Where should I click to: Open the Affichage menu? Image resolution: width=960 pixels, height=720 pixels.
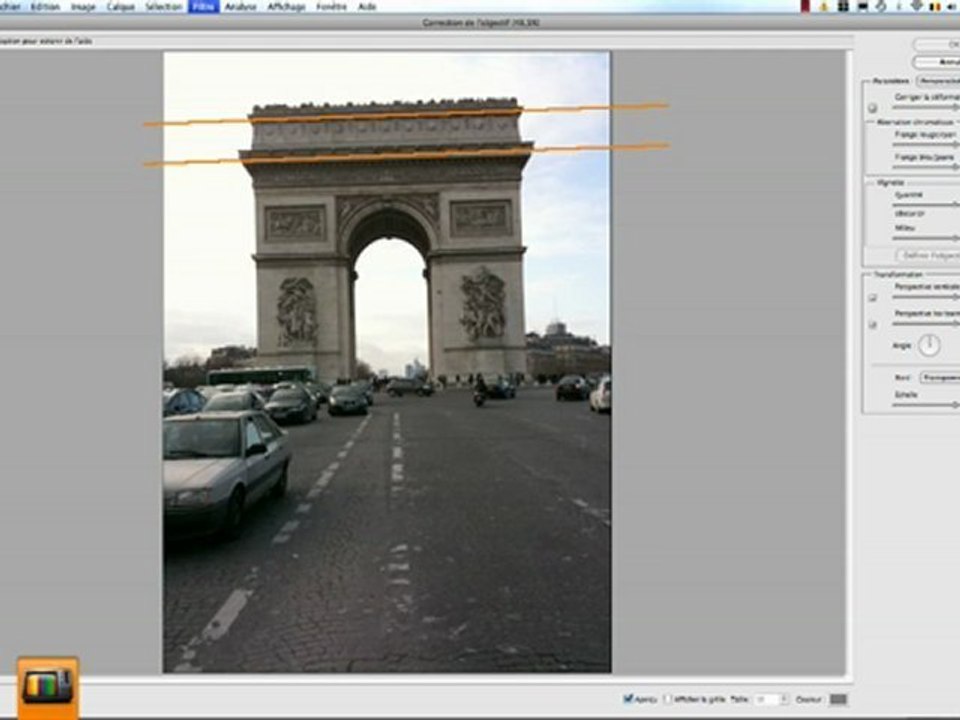point(287,7)
